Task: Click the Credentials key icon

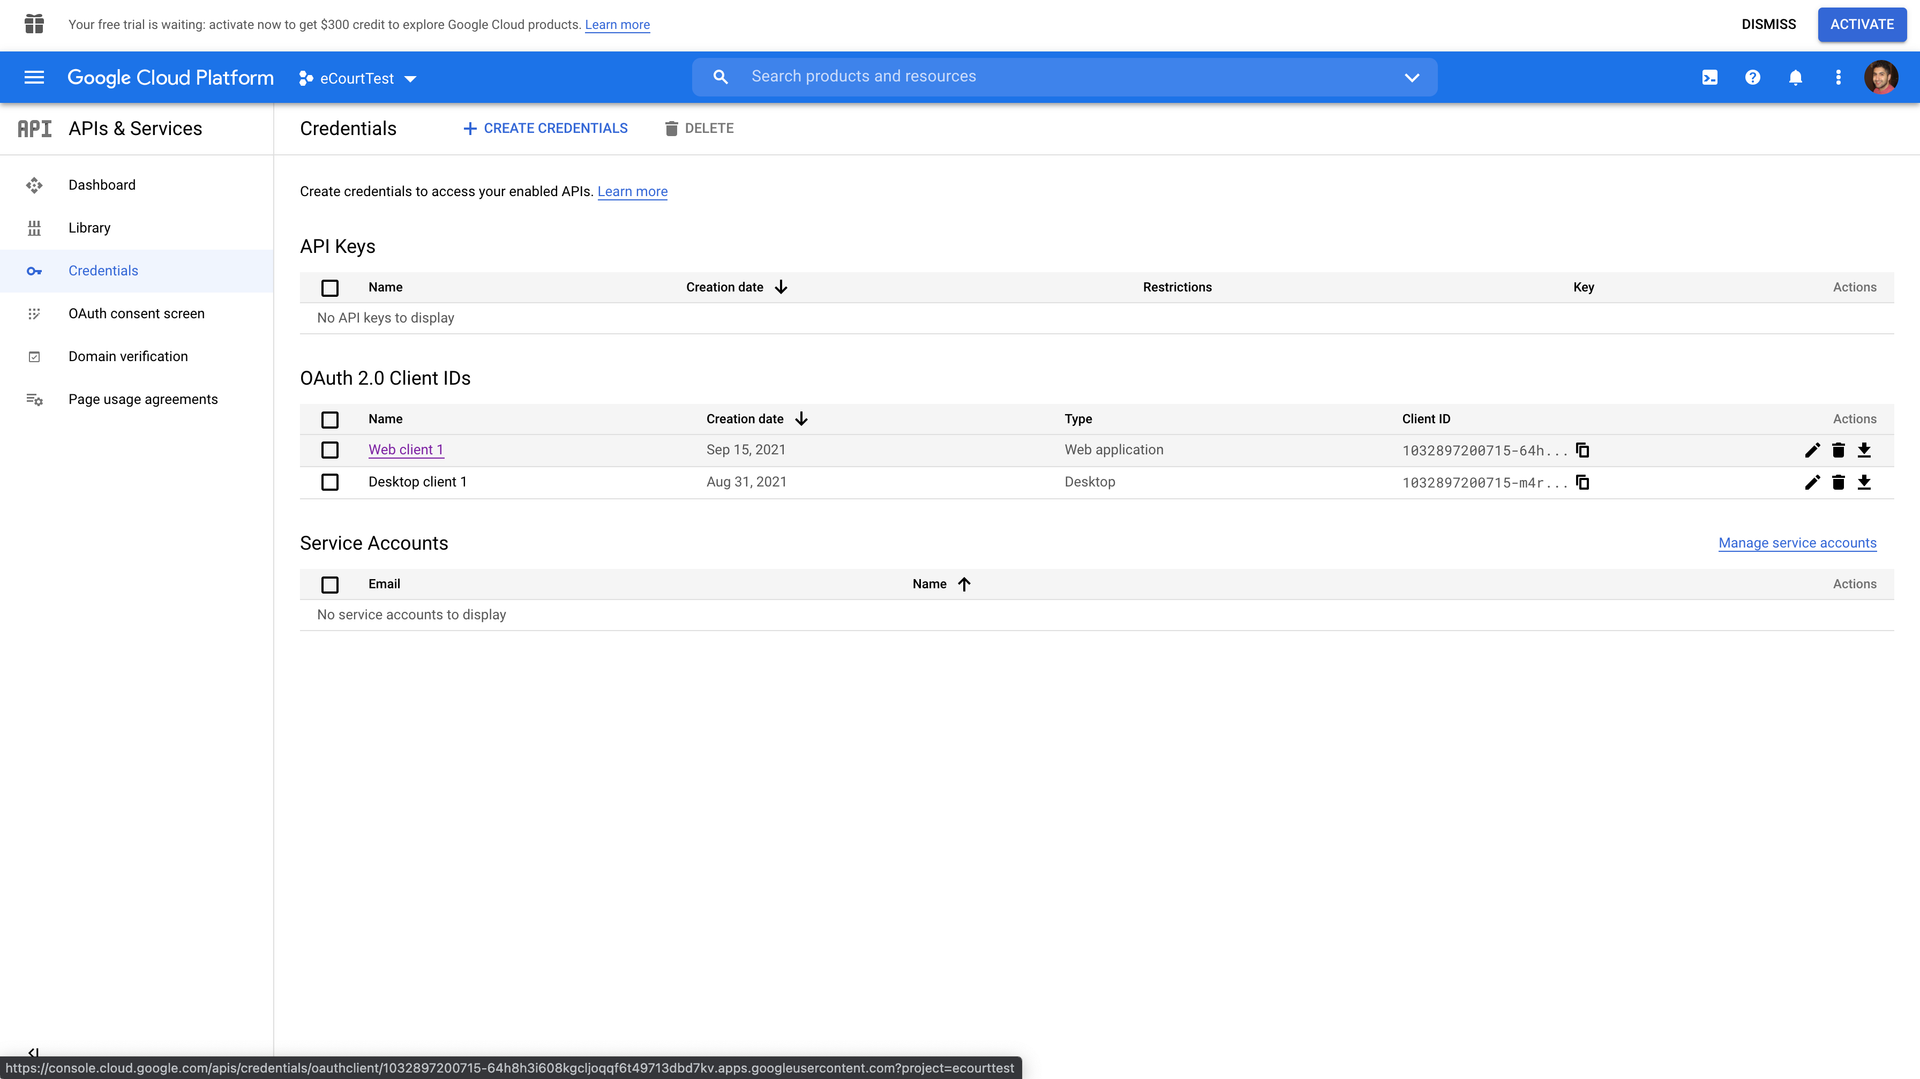Action: click(x=34, y=271)
